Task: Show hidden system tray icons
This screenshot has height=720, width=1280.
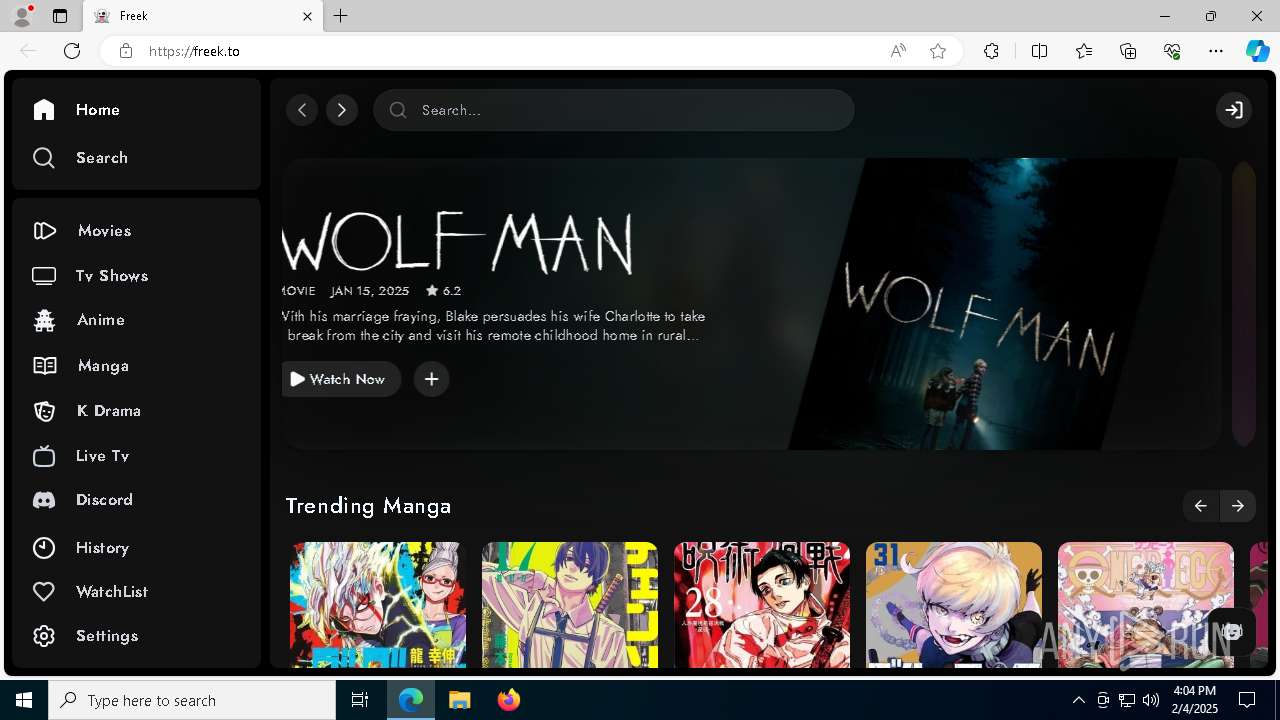Action: [x=1079, y=700]
